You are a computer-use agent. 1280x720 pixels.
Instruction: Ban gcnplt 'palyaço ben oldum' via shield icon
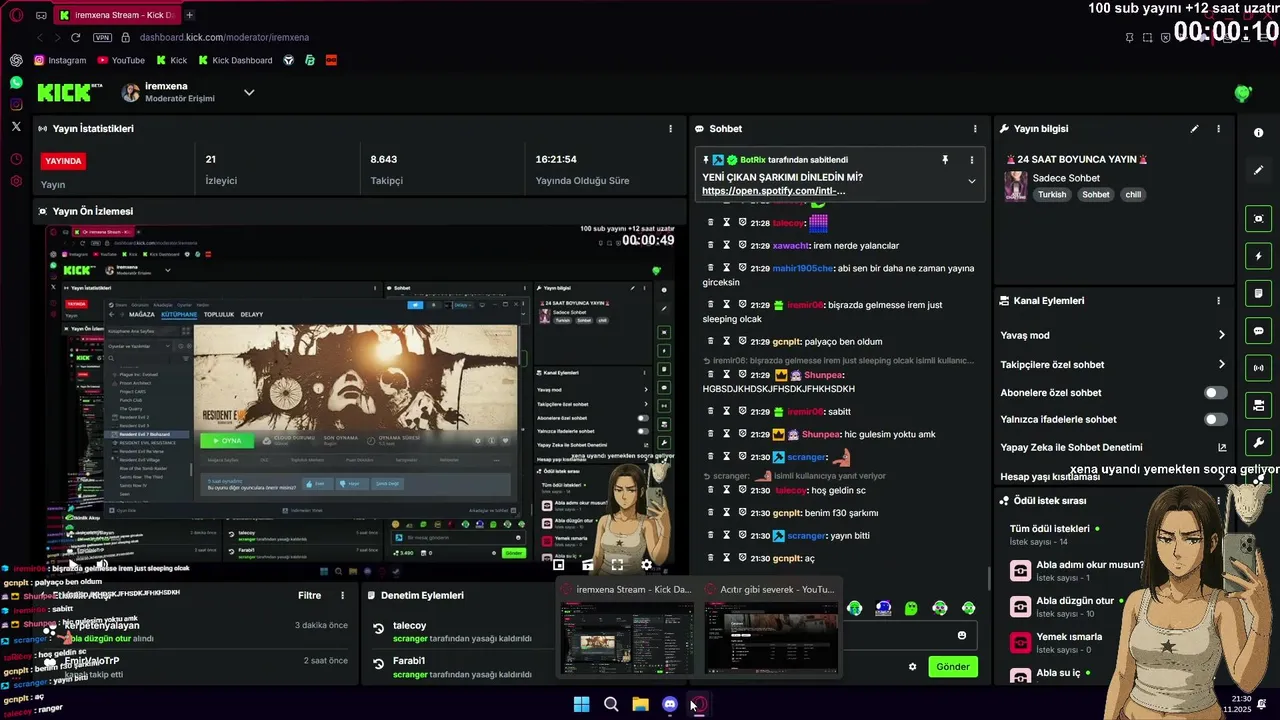click(x=743, y=341)
